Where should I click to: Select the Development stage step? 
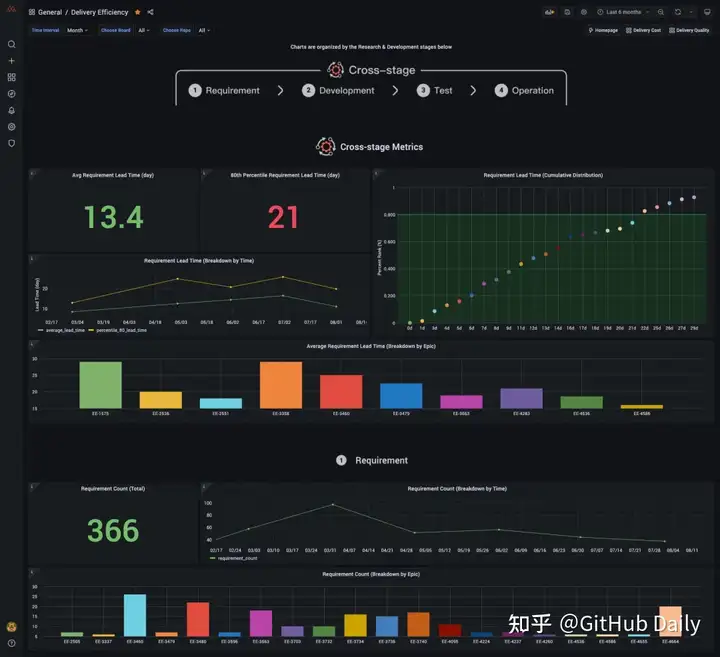338,90
